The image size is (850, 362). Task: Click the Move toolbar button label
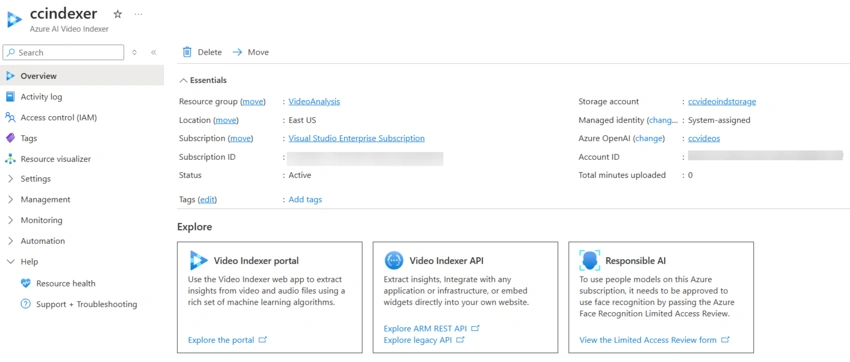258,52
